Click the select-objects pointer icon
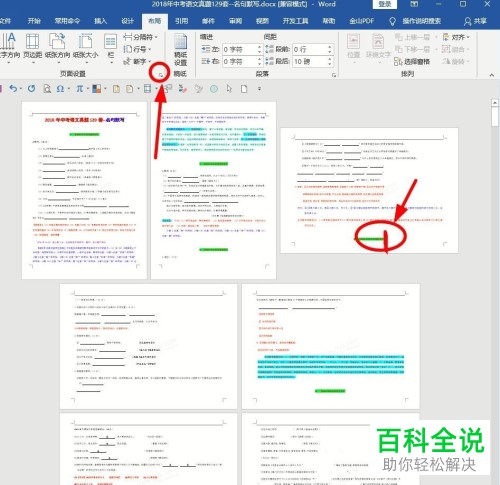The width and height of the screenshot is (500, 485). pos(229,89)
